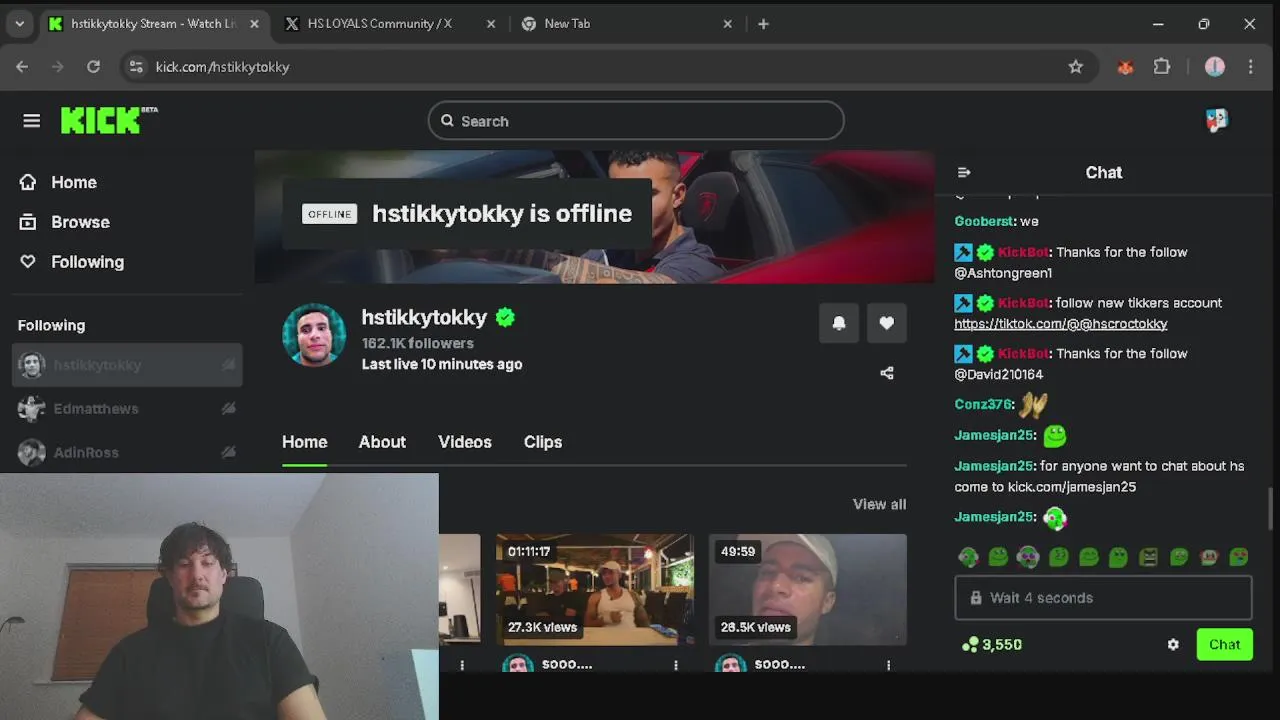Open the Videos tab on the channel
Image resolution: width=1280 pixels, height=720 pixels.
(x=465, y=442)
